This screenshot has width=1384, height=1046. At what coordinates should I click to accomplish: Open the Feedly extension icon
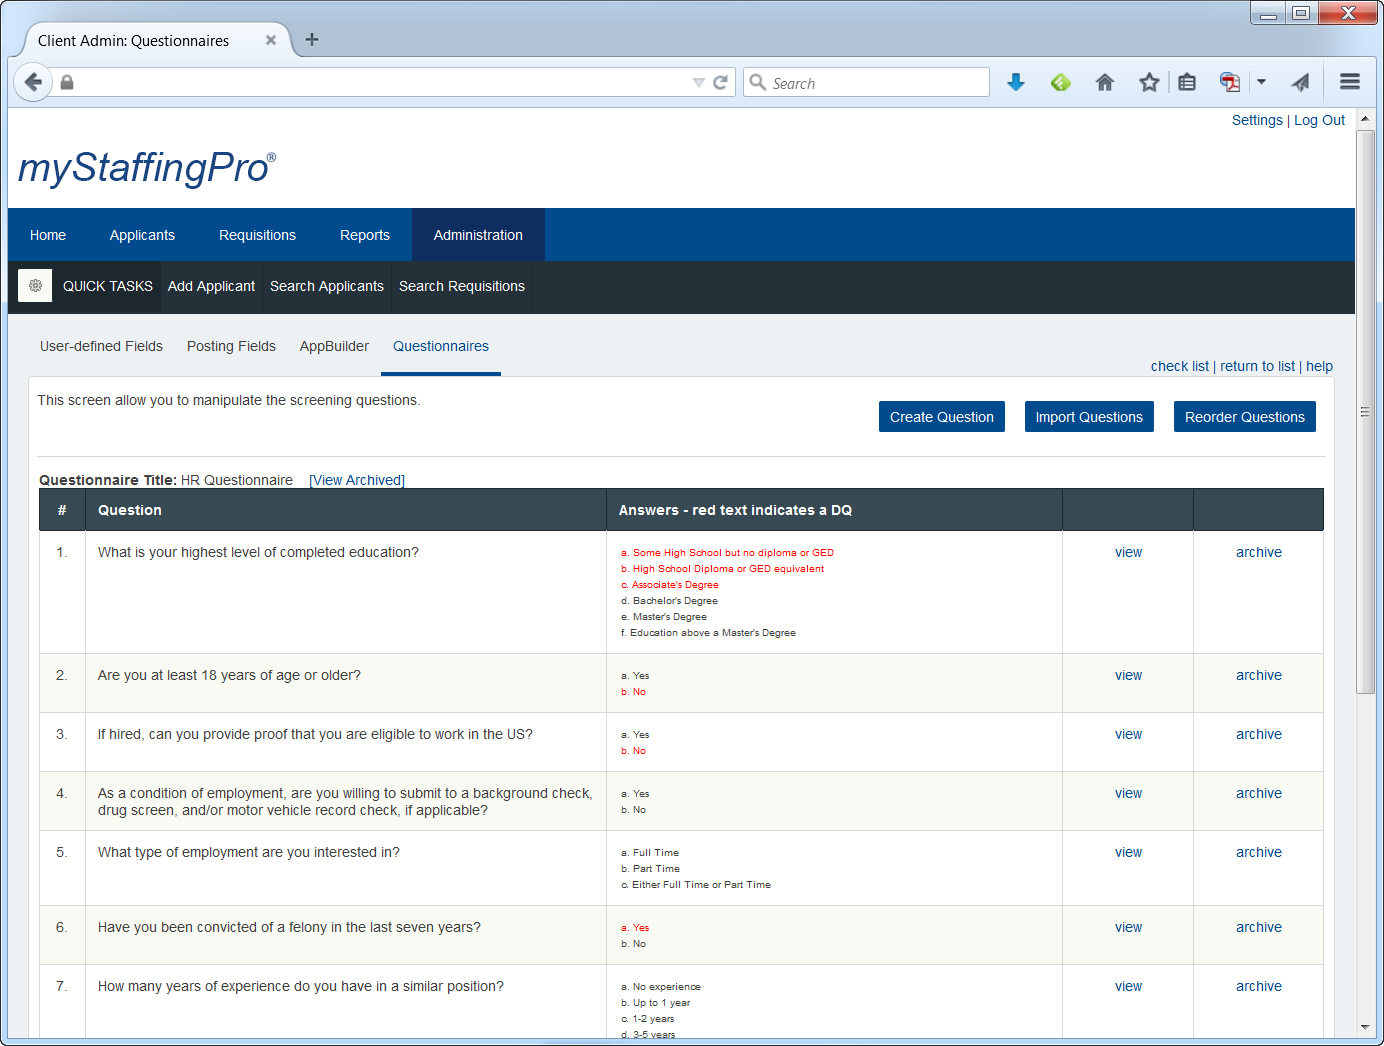point(1061,82)
